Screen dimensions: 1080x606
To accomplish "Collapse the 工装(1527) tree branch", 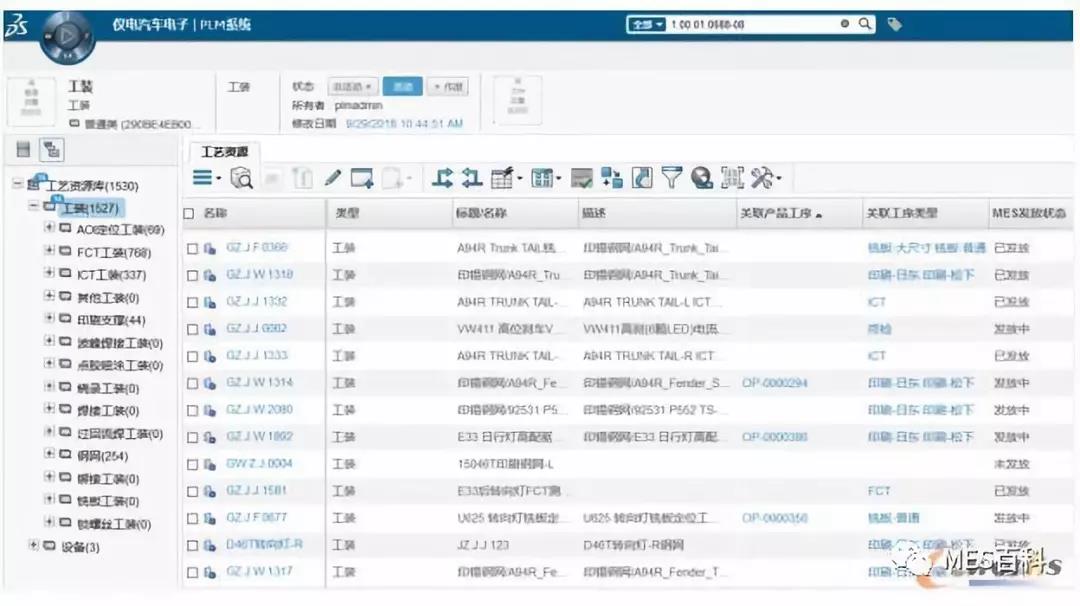I will (32, 207).
